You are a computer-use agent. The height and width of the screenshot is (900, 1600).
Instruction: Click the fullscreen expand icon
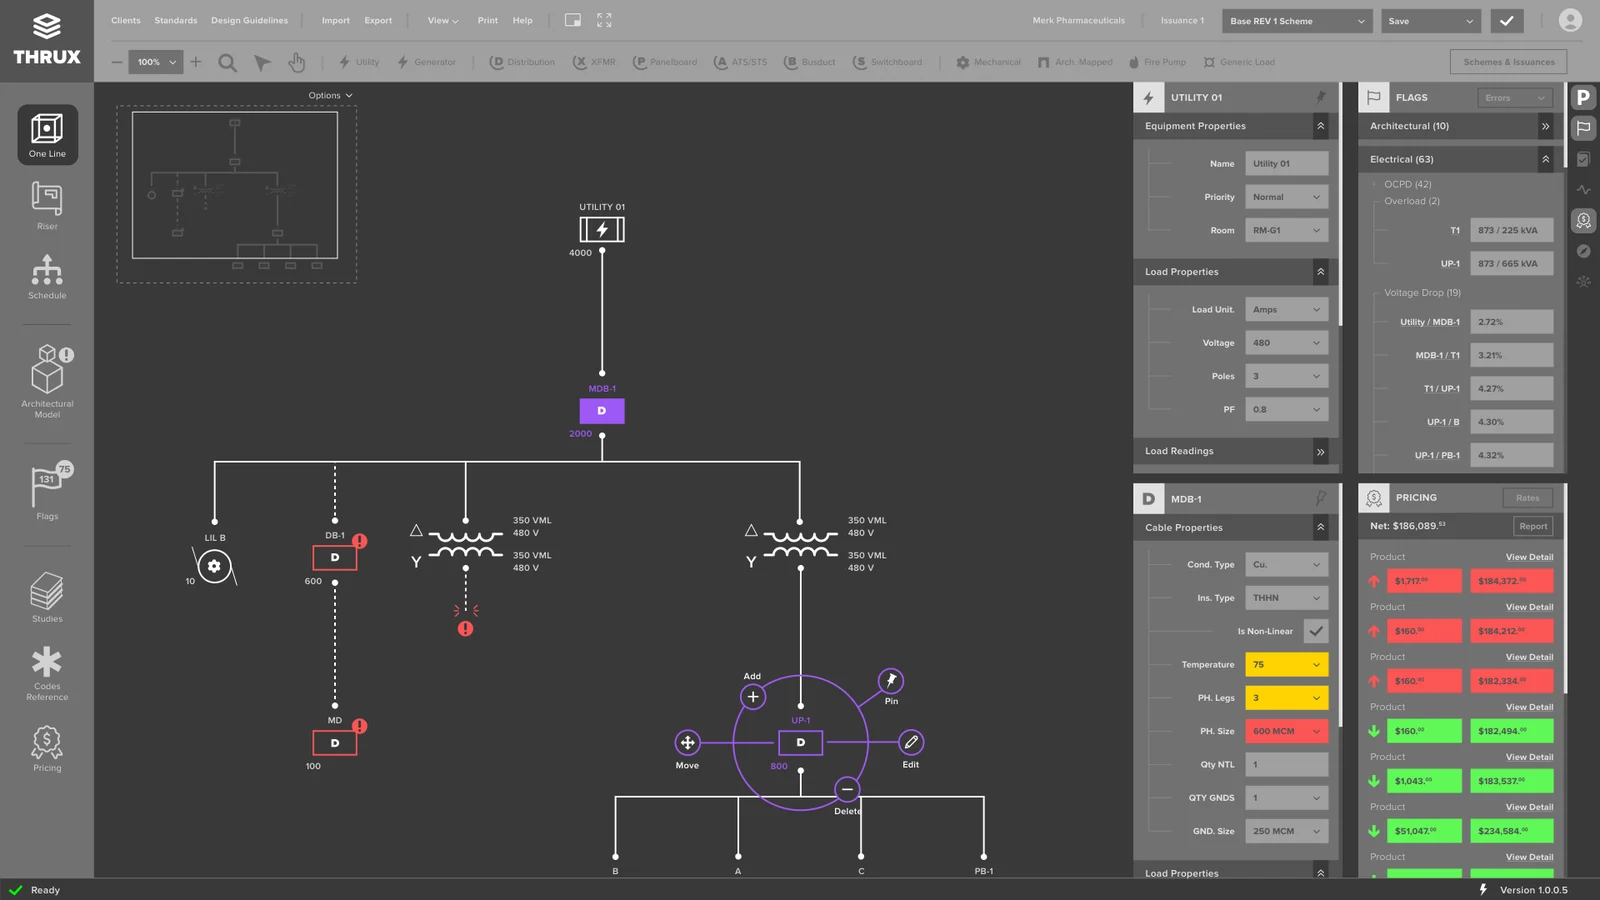point(604,20)
